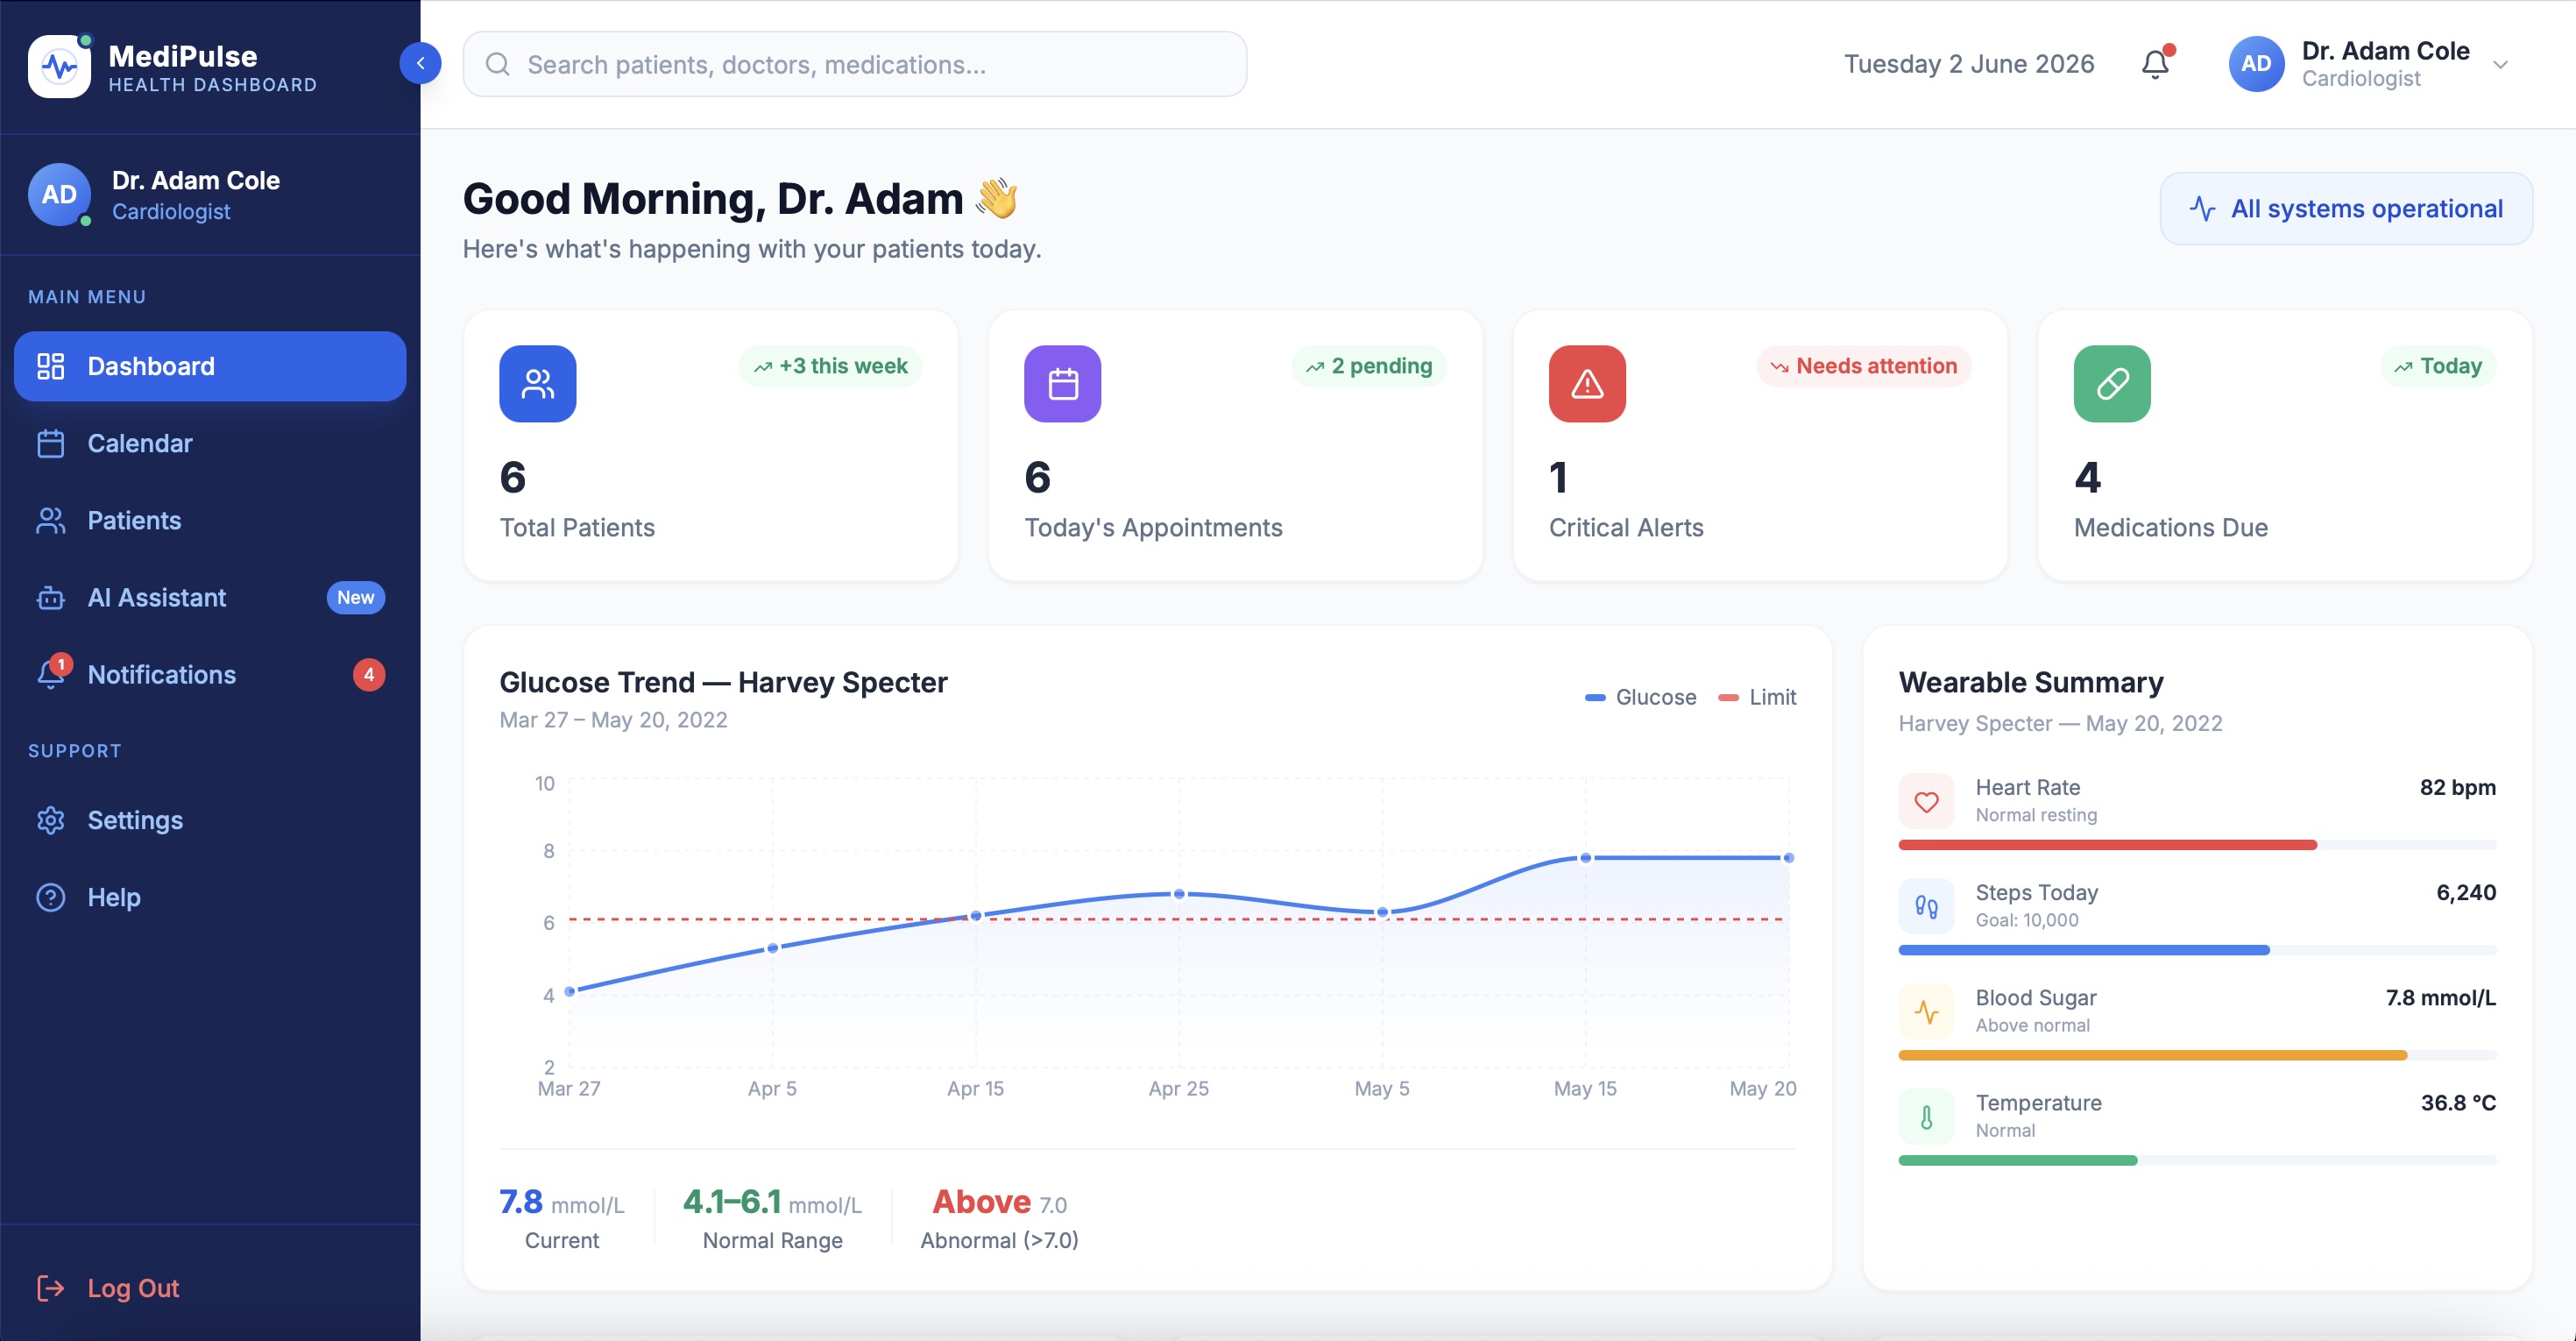Screen dimensions: 2576x1341
Task: Click the Notifications bell icon in sidebar
Action: 50,674
